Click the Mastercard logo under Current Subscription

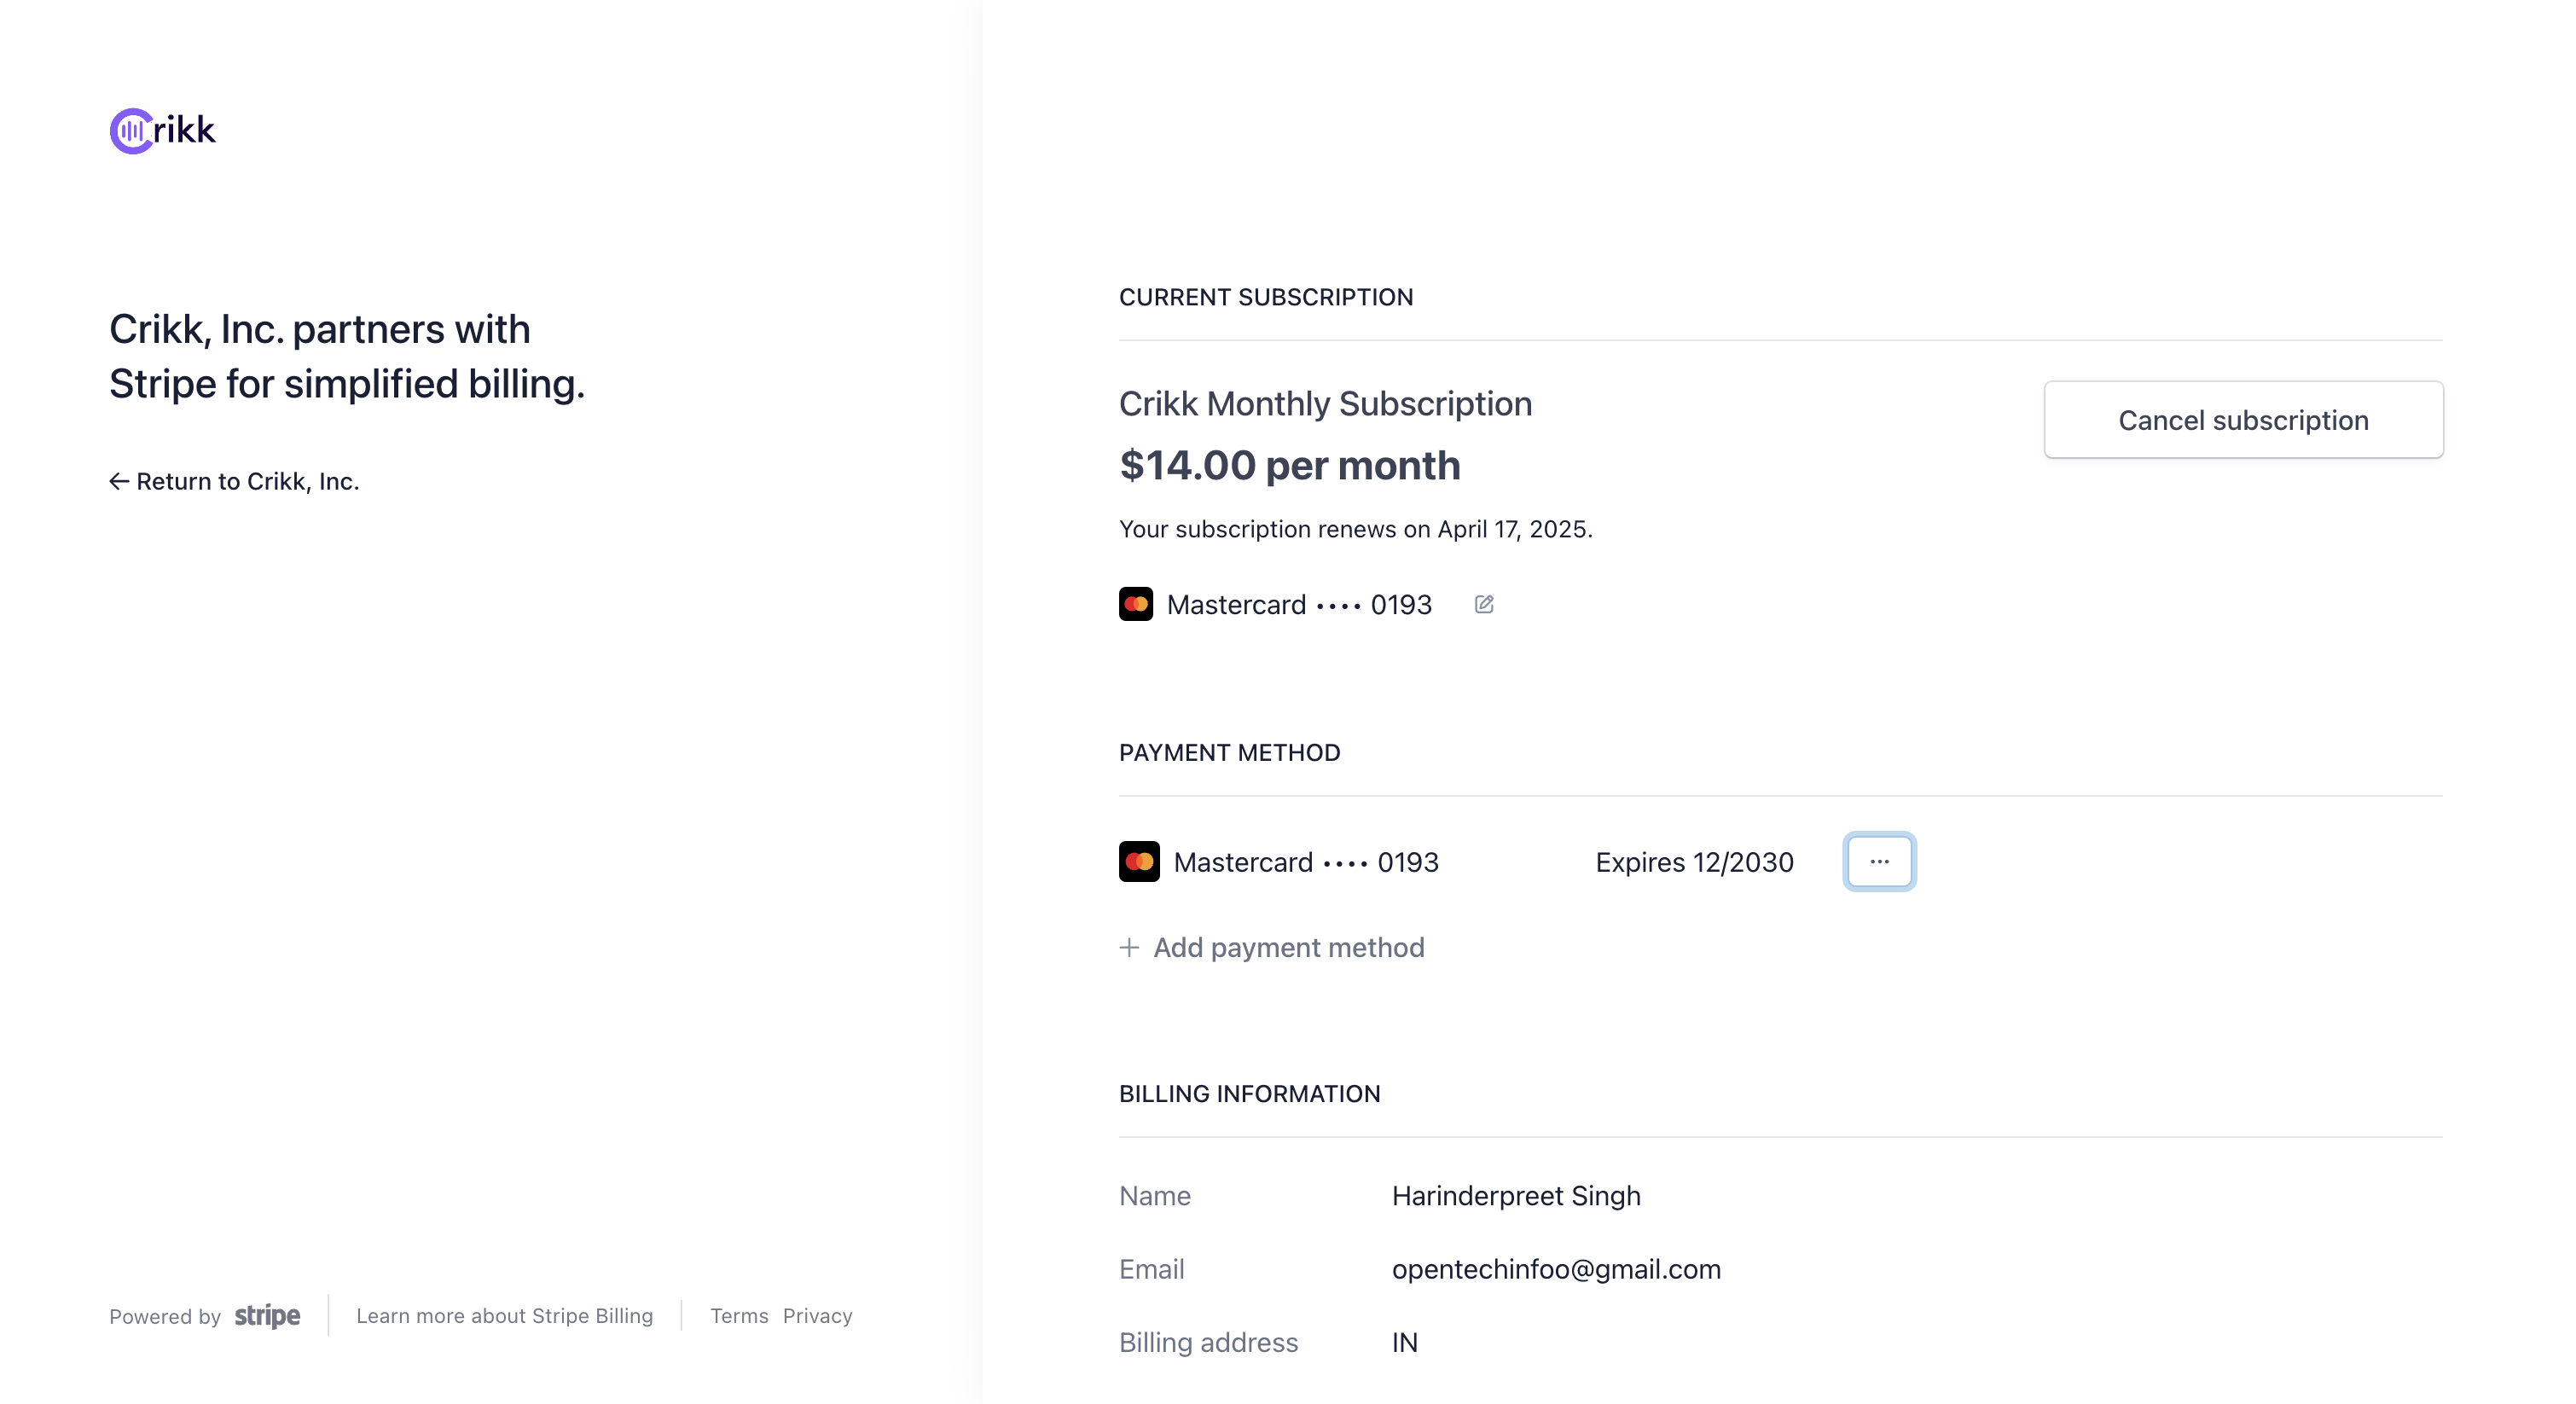[1136, 604]
